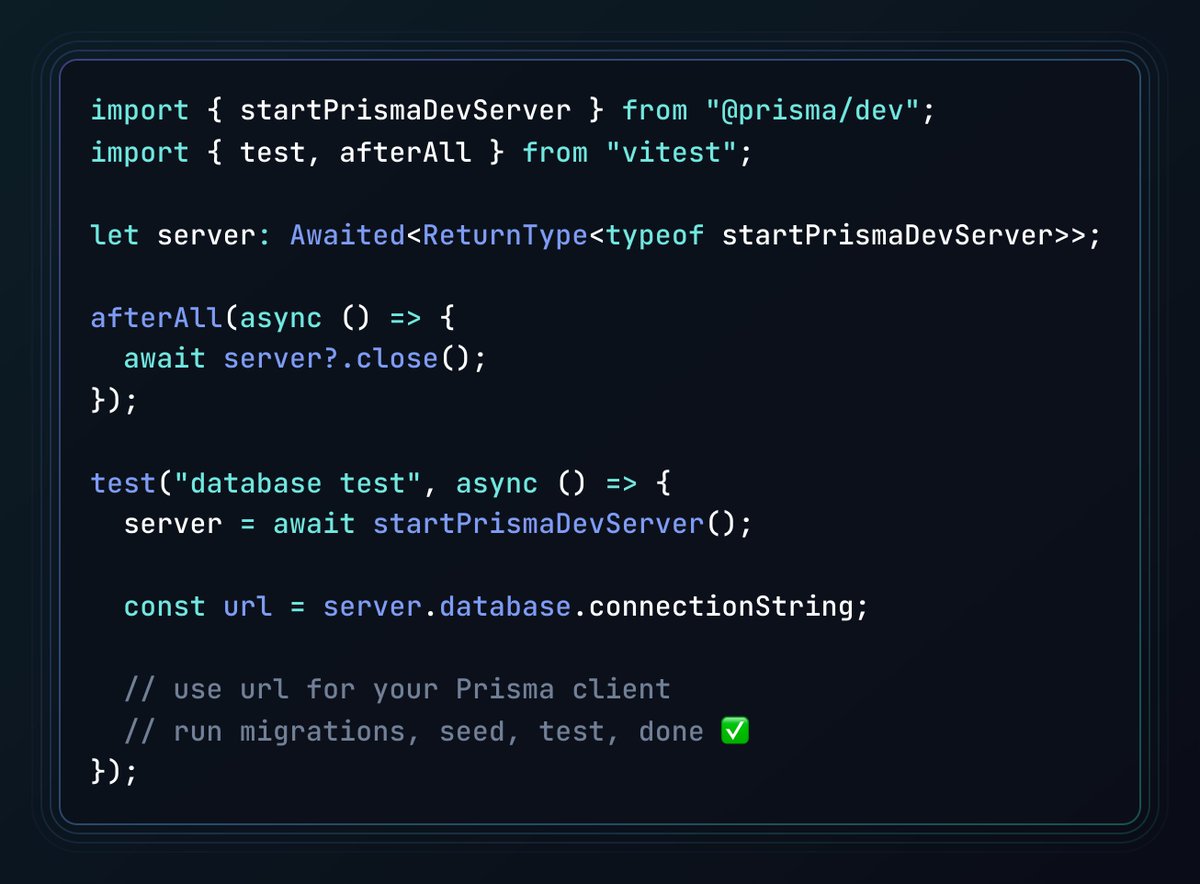Click the test function name

tap(122, 482)
